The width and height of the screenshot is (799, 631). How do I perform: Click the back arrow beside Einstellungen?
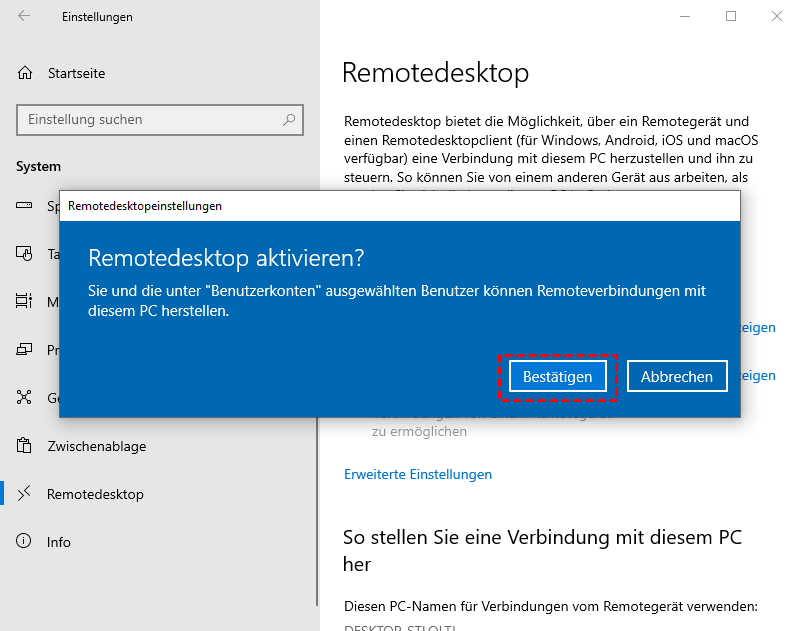pos(24,16)
